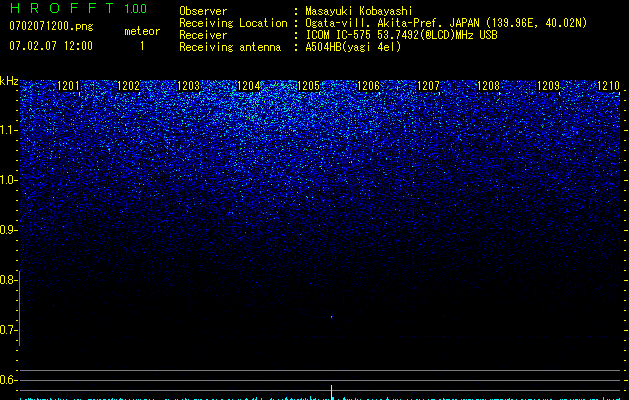Click the Receiver label
The height and width of the screenshot is (400, 629).
[203, 35]
